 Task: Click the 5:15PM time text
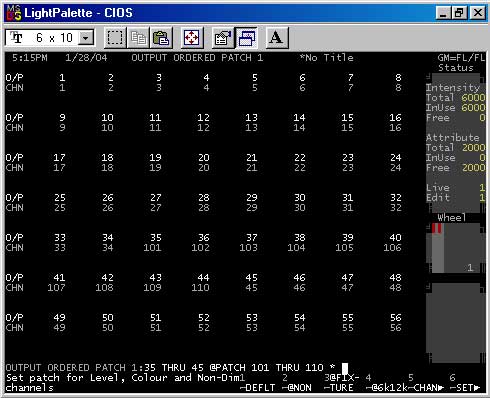[x=30, y=58]
